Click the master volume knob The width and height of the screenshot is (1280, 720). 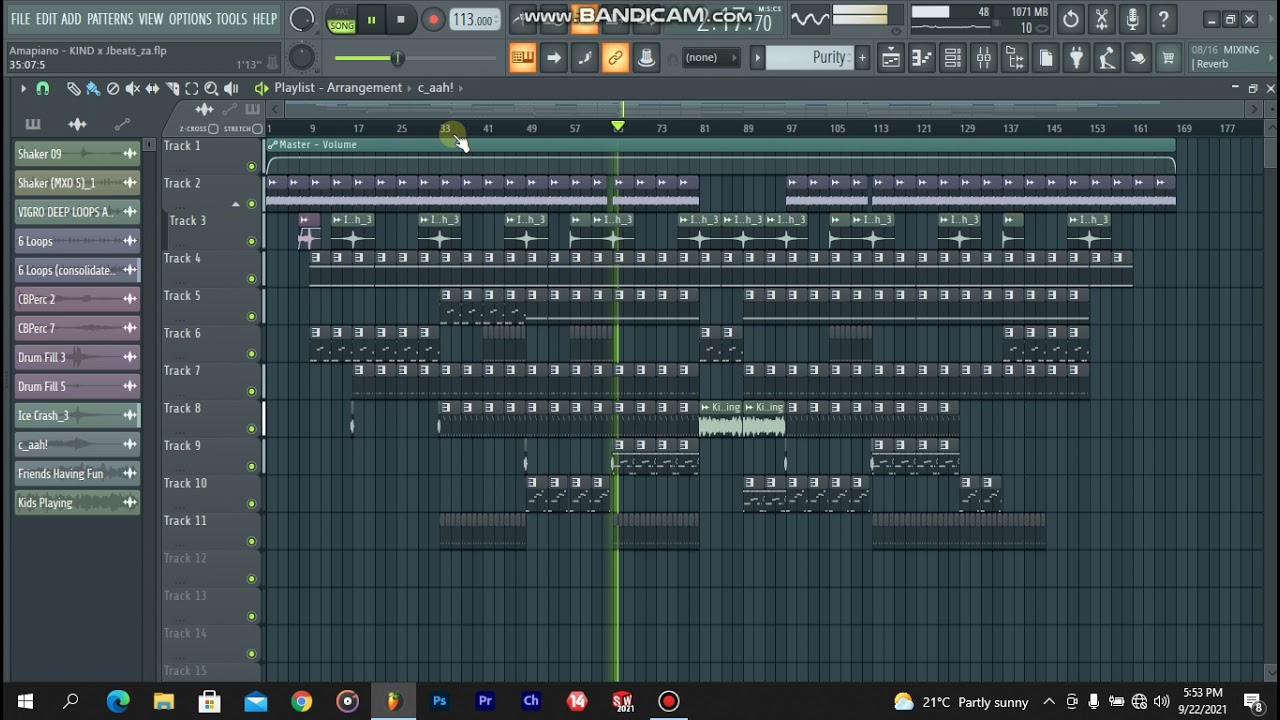[301, 19]
